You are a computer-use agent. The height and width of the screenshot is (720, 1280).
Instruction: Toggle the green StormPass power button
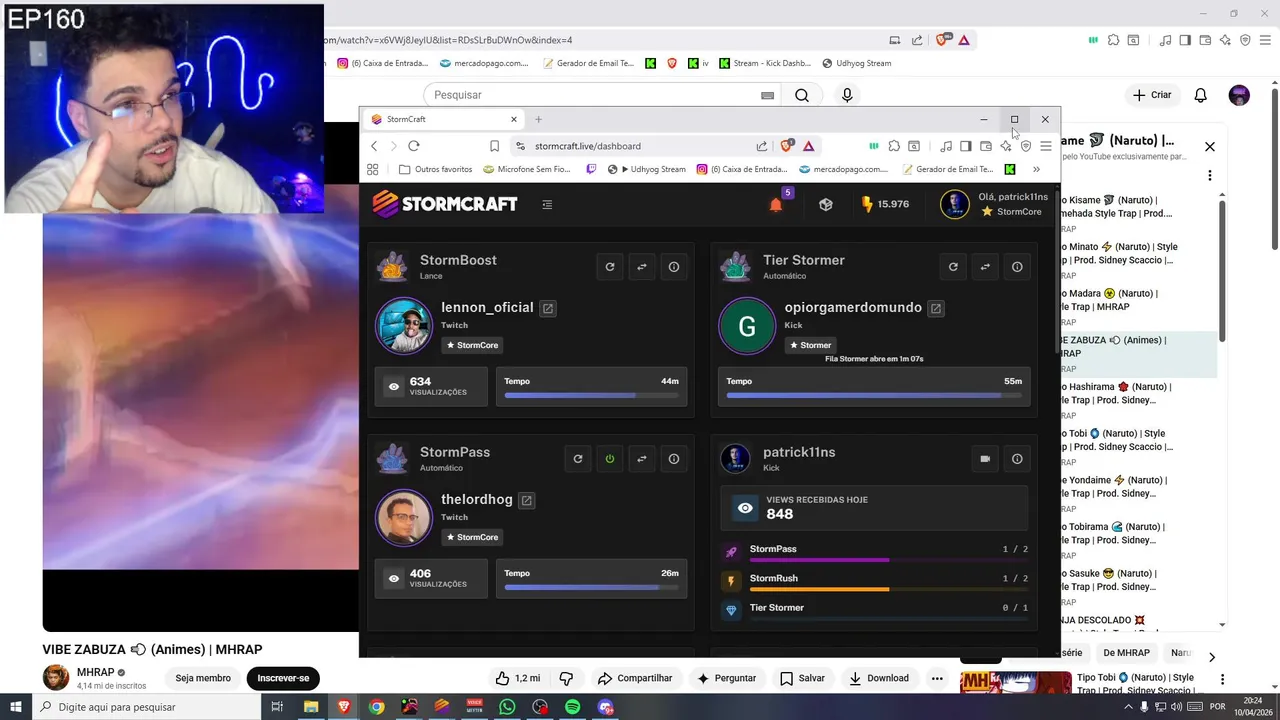coord(610,459)
